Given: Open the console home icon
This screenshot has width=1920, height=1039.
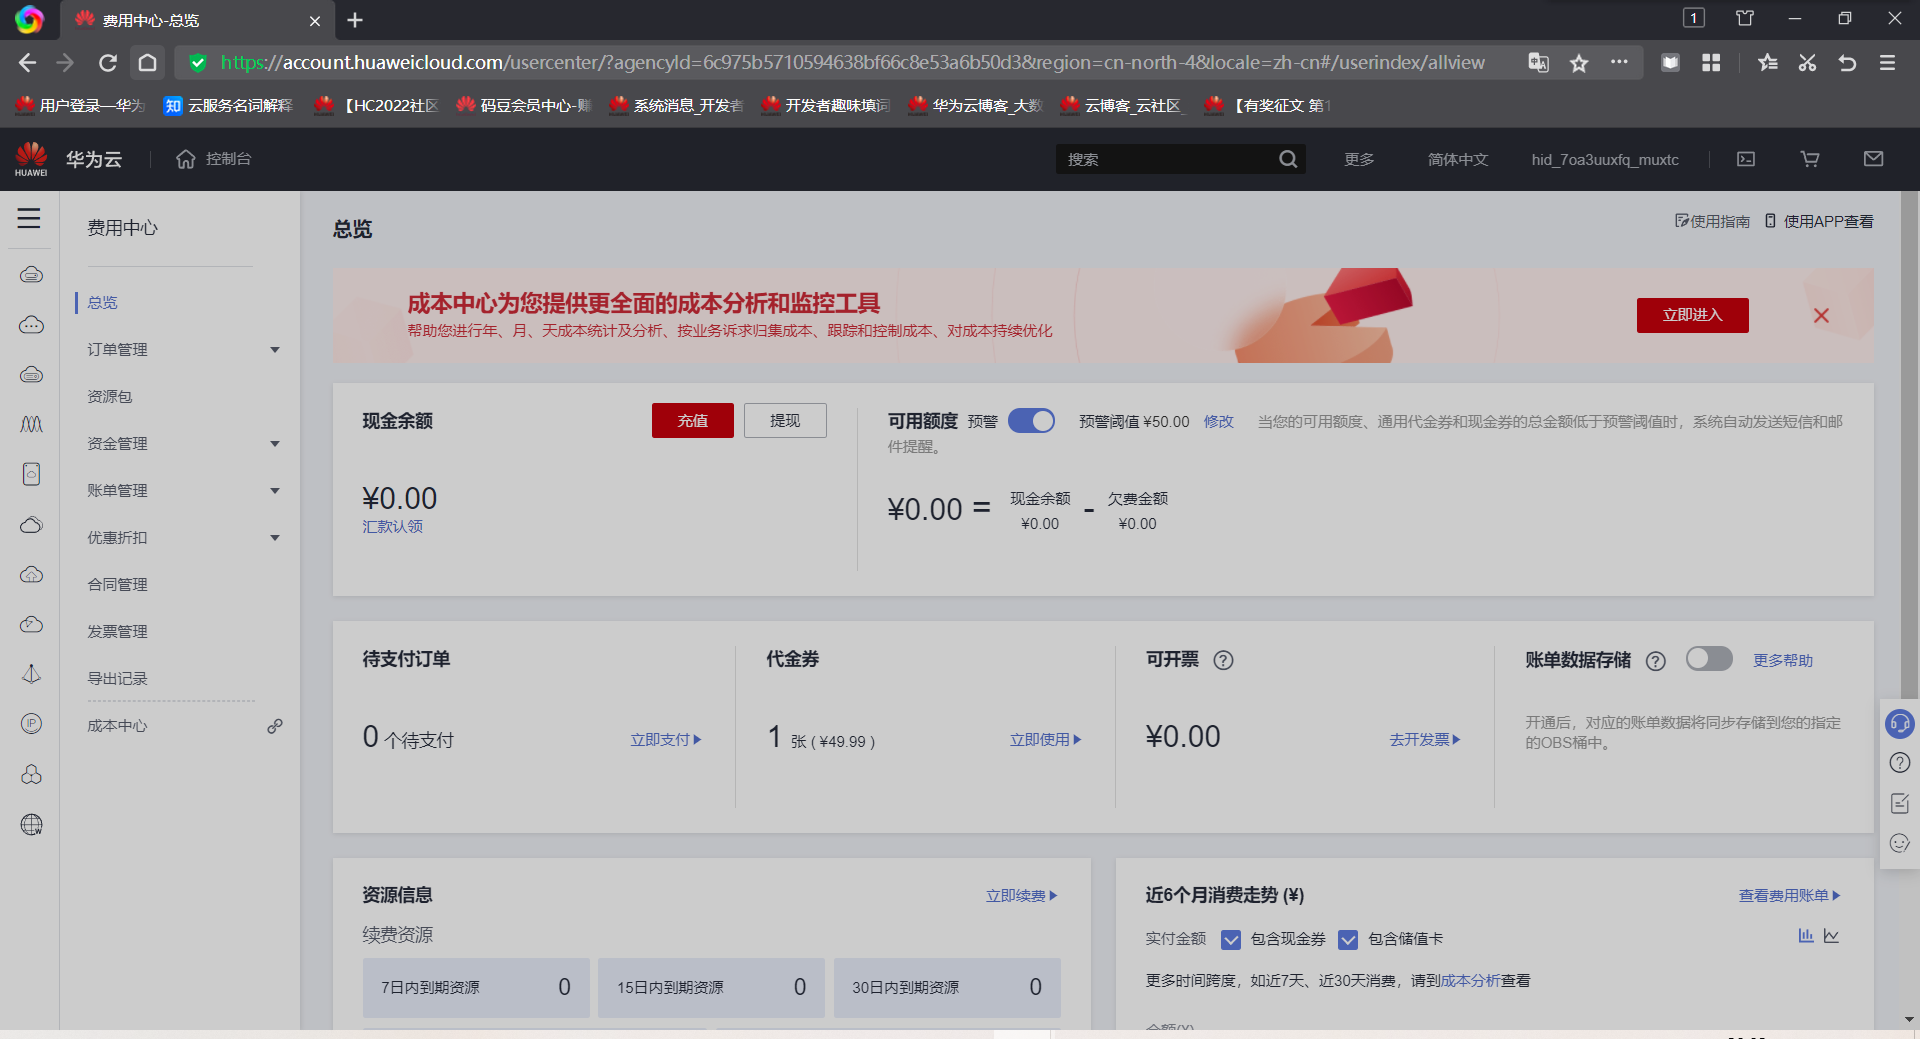Looking at the screenshot, I should click(185, 159).
